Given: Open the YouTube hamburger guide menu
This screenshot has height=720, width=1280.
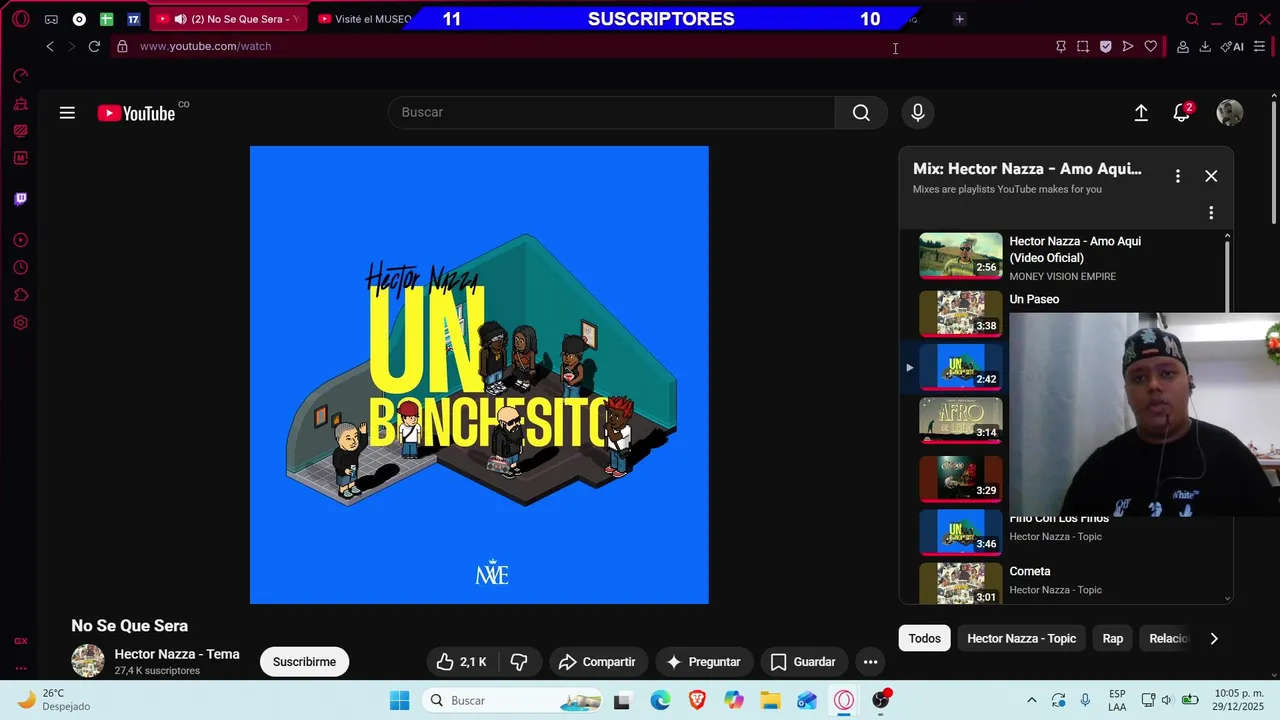Looking at the screenshot, I should pos(67,113).
